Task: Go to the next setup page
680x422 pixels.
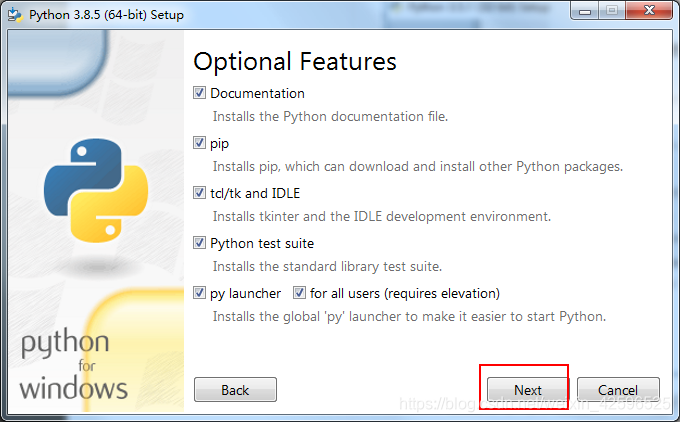Action: (x=528, y=389)
